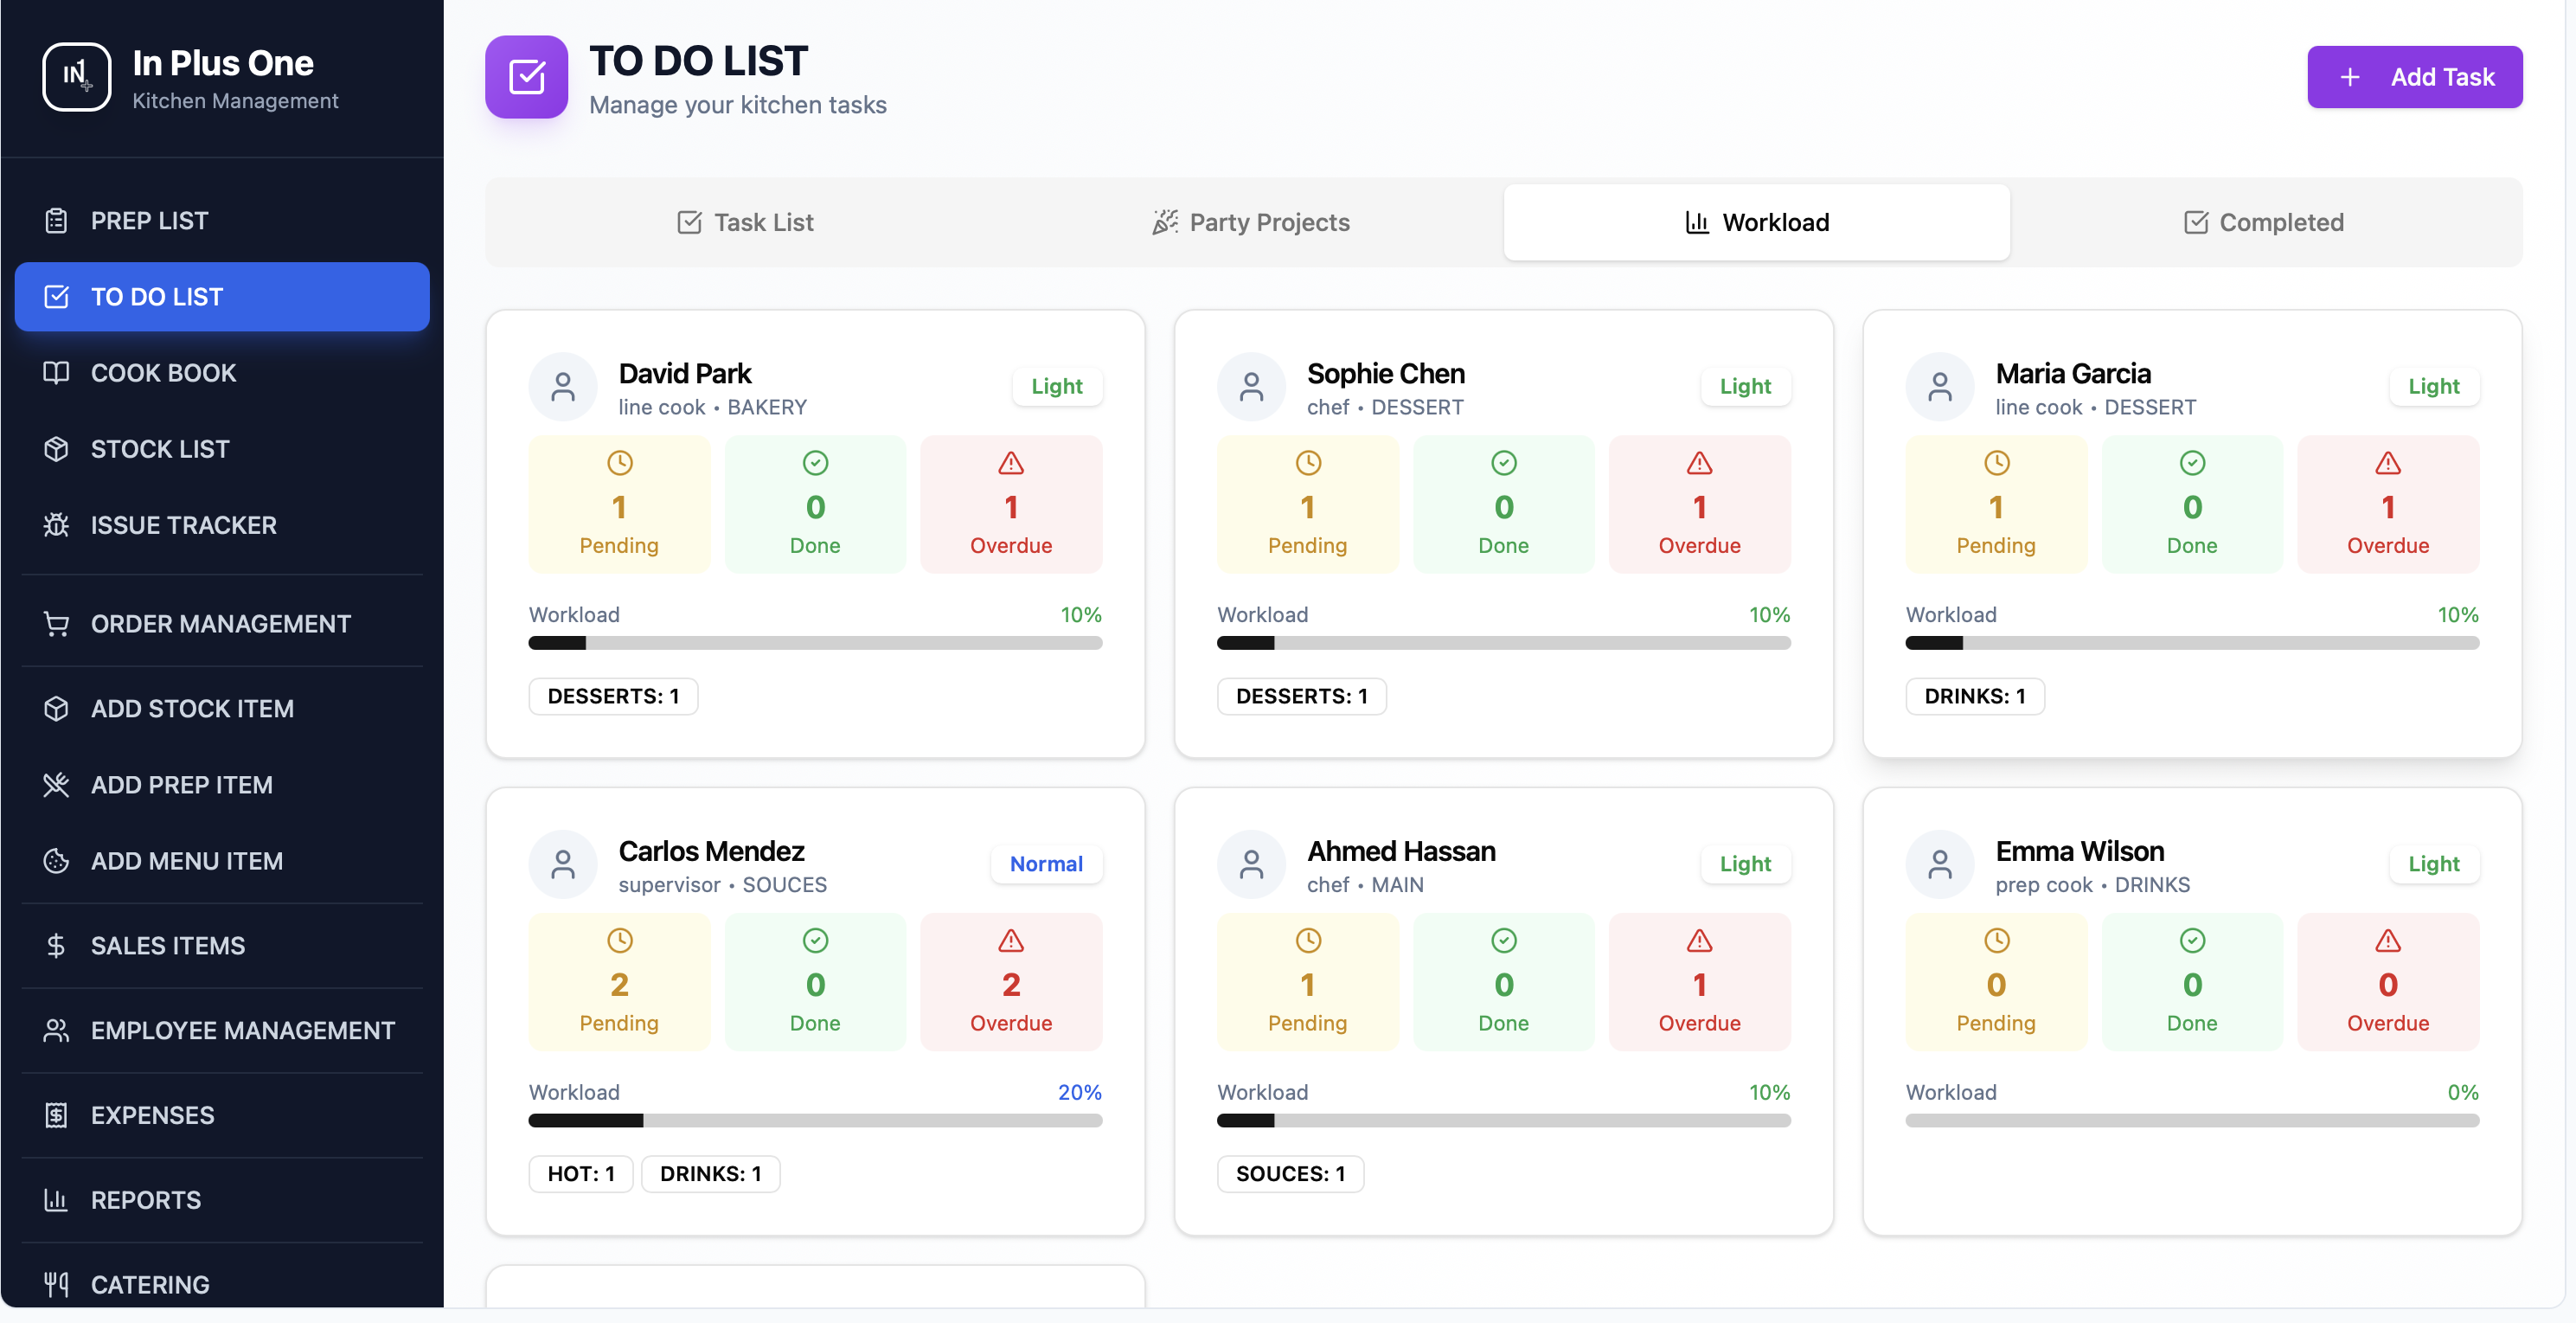Click the Cook Book icon in sidebar
This screenshot has height=1323, width=2576.
[56, 373]
